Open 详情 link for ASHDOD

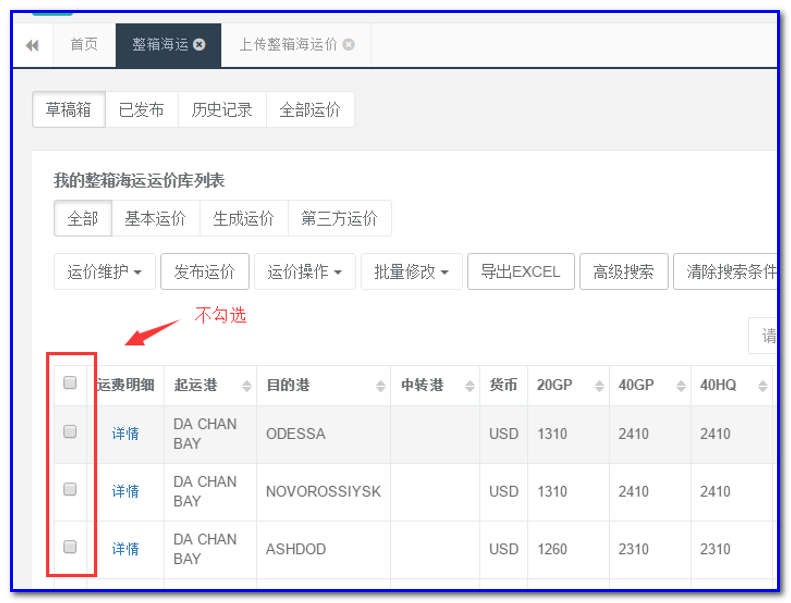point(125,549)
